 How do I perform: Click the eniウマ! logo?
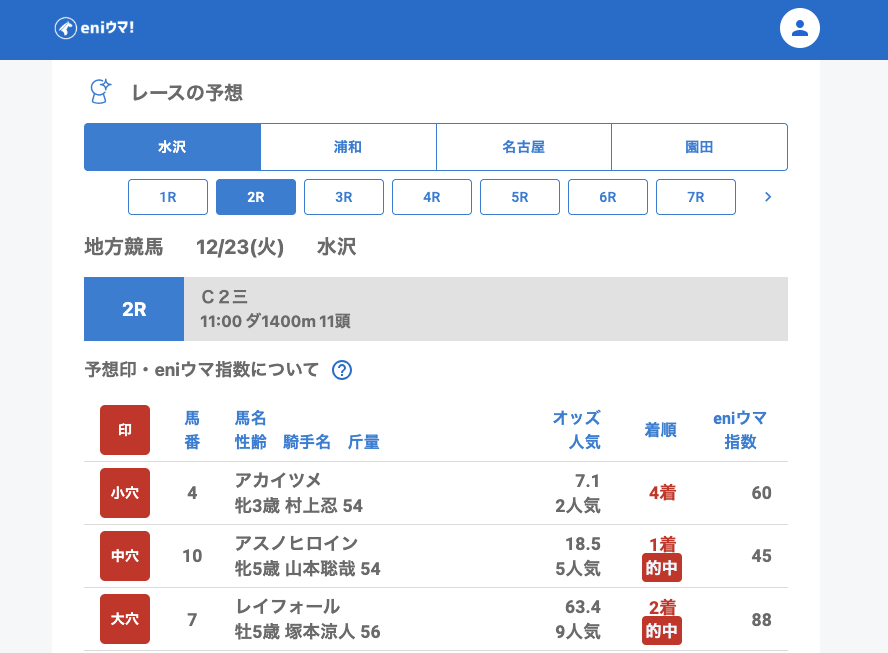pos(94,28)
